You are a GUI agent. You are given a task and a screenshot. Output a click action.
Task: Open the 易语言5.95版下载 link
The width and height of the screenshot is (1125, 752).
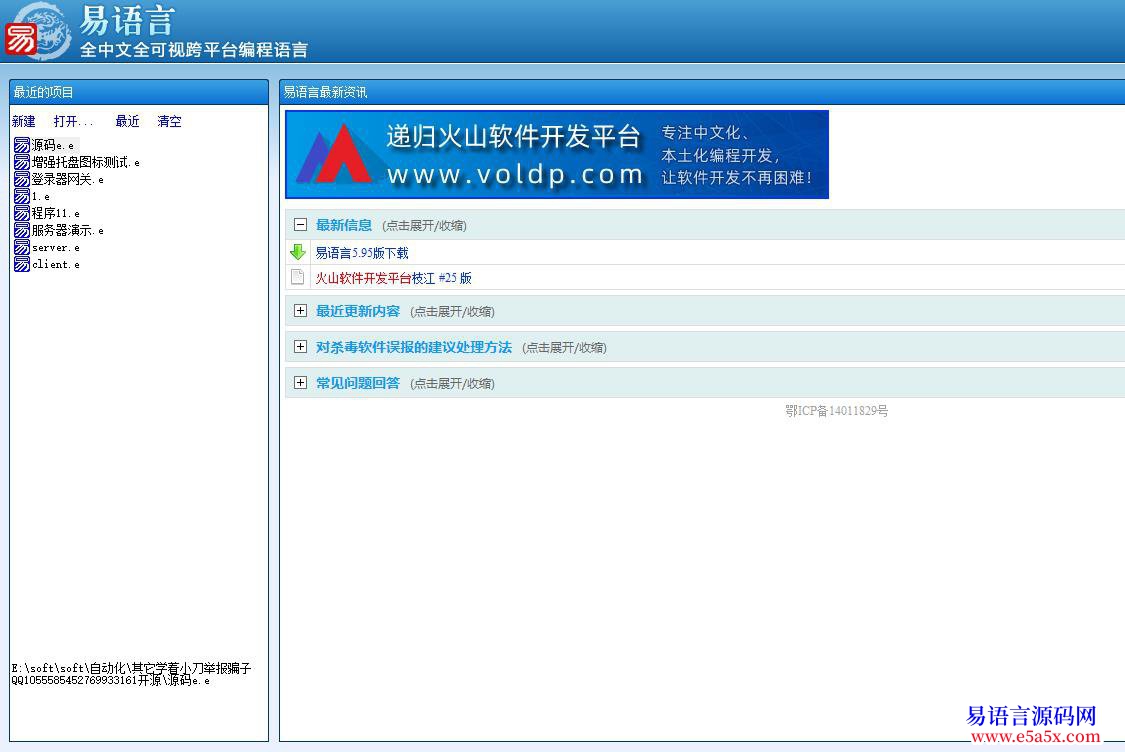pyautogui.click(x=361, y=252)
